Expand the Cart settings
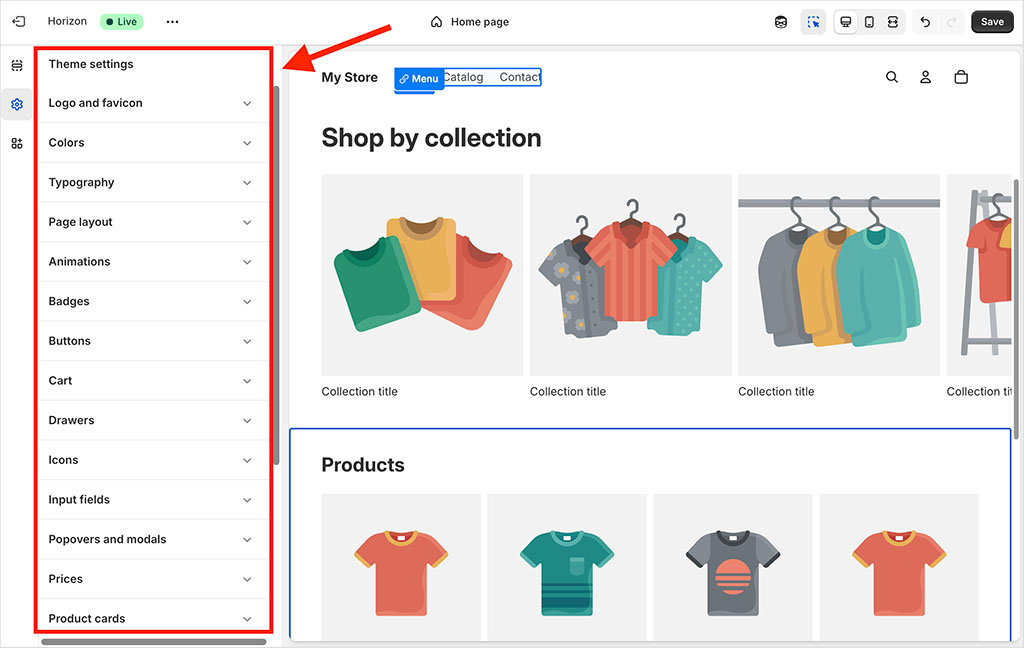Screen dimensions: 1024x648 tap(153, 381)
